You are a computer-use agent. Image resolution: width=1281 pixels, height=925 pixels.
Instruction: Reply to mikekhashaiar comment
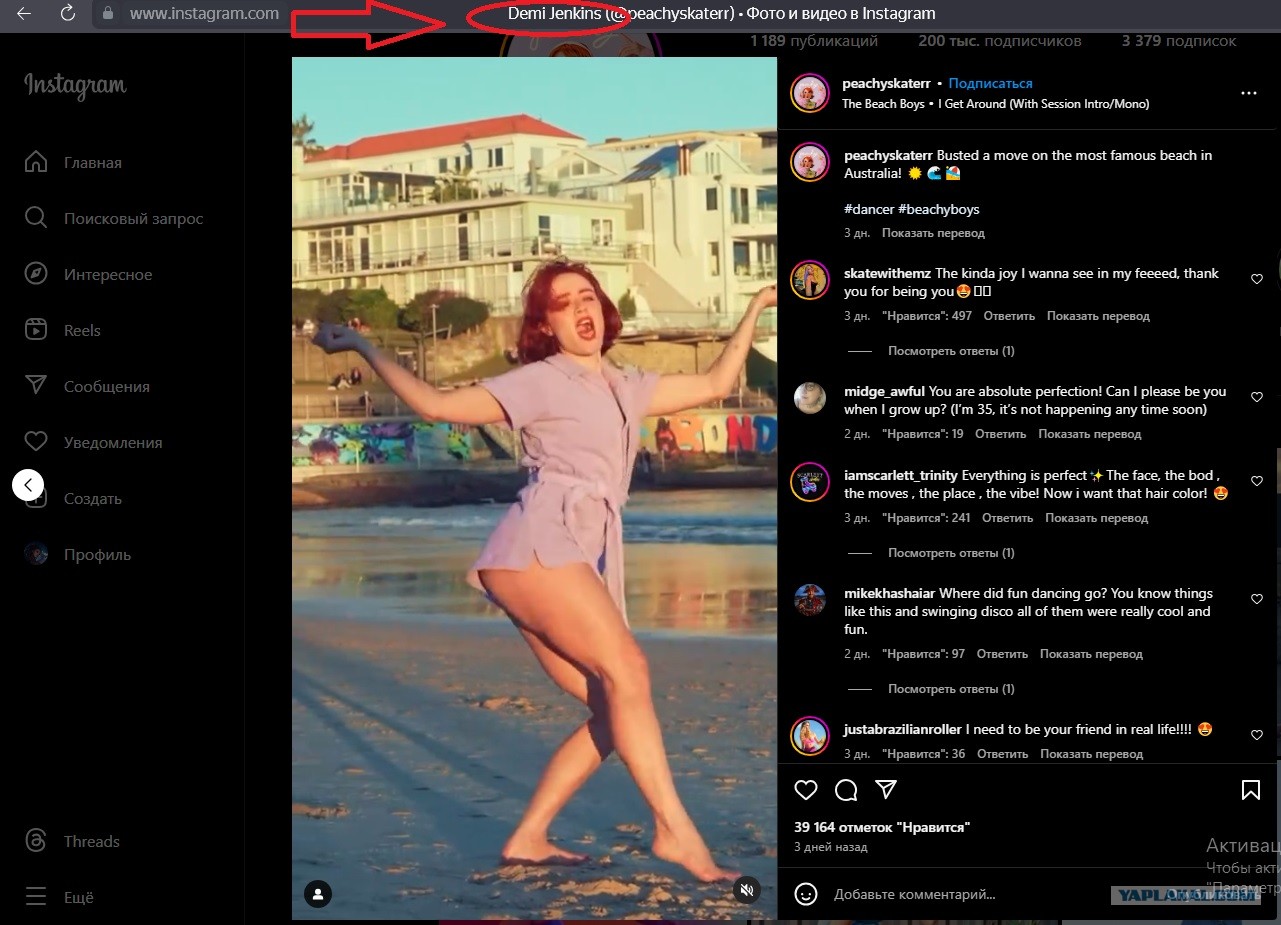pyautogui.click(x=1002, y=654)
